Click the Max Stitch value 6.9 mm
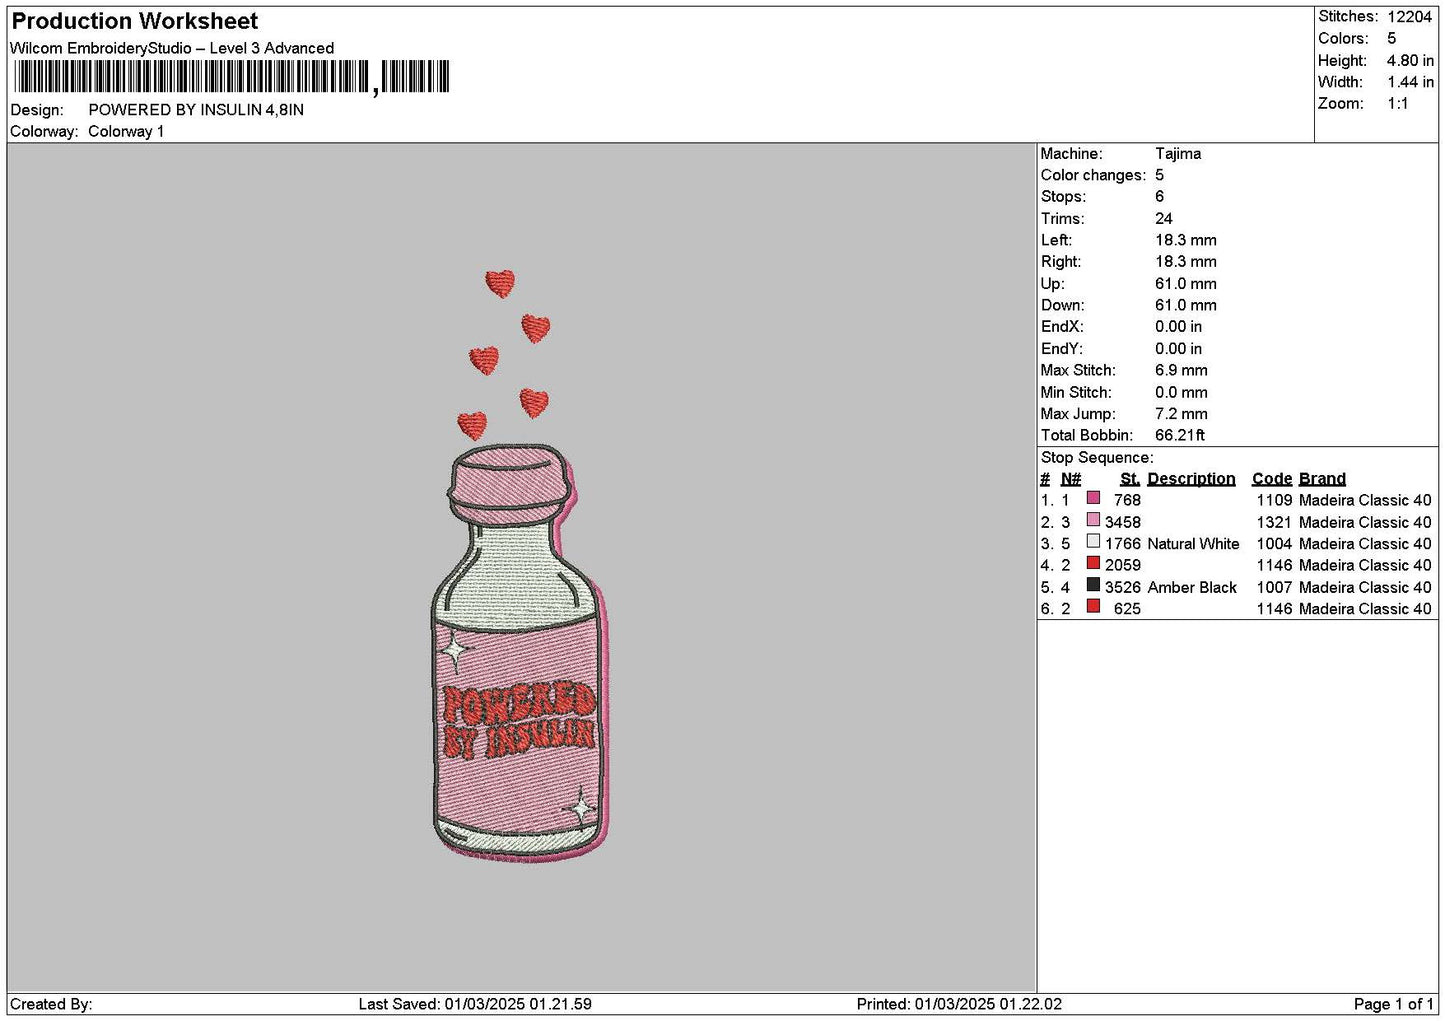Image resolution: width=1445 pixels, height=1021 pixels. point(1181,371)
